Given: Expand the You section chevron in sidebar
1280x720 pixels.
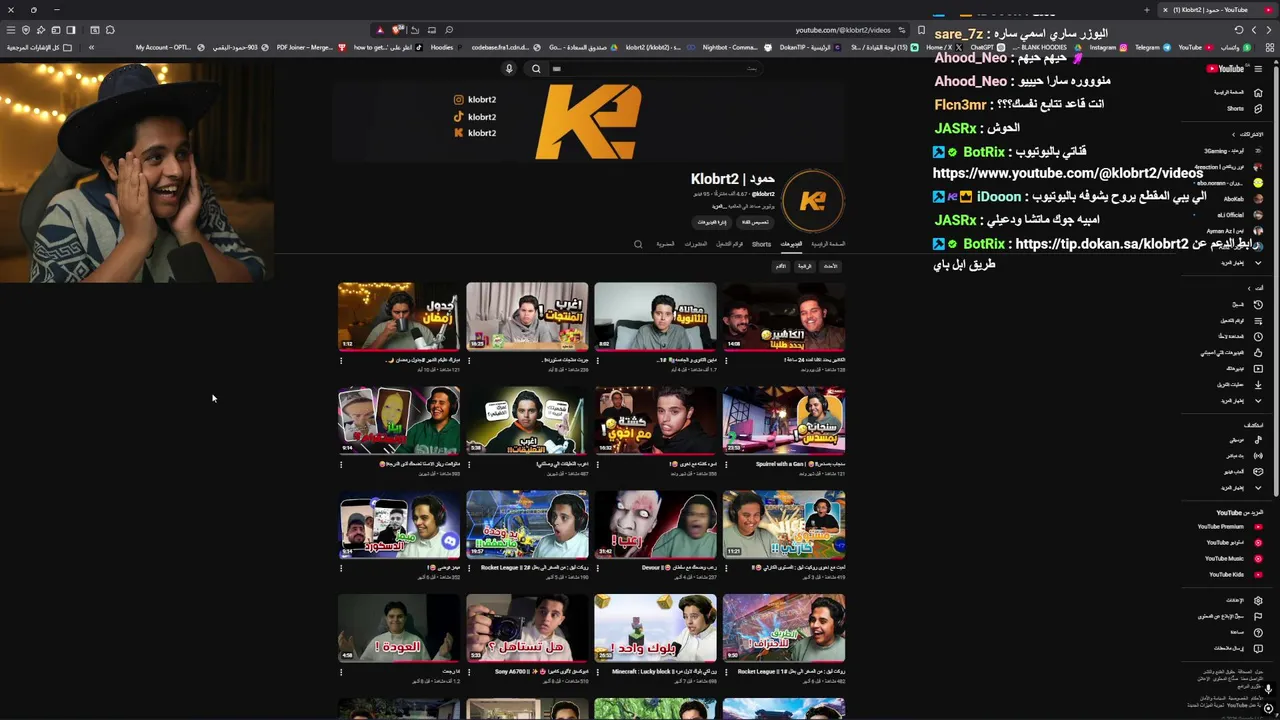Looking at the screenshot, I should tap(1249, 288).
